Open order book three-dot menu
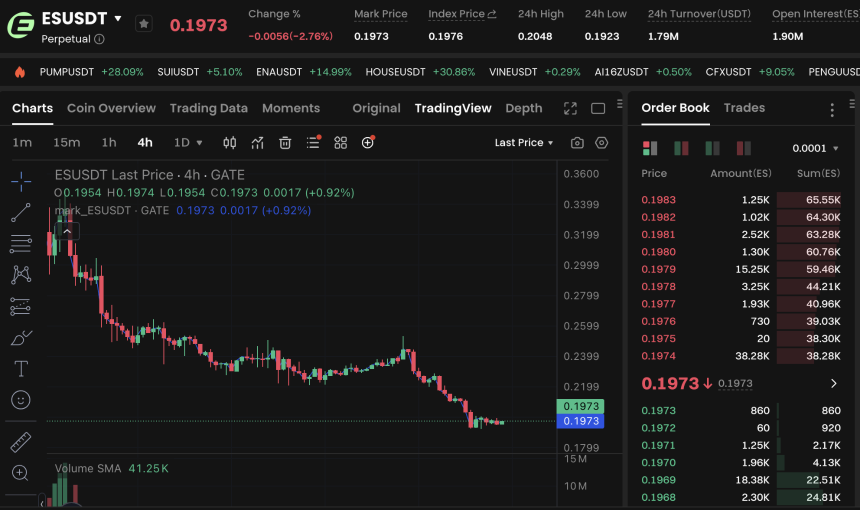Screen dimensions: 860x510 pyautogui.click(x=832, y=110)
